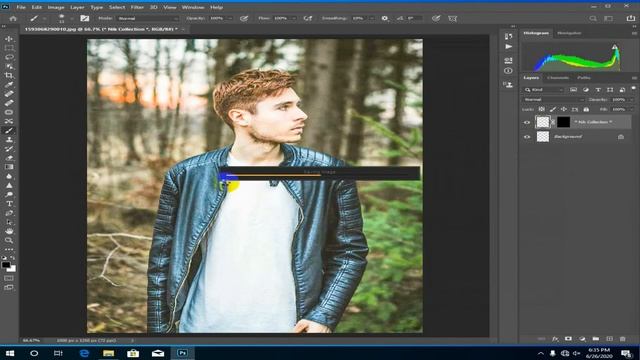This screenshot has width=640, height=360.
Task: Delete layer trash icon
Action: coord(622,339)
